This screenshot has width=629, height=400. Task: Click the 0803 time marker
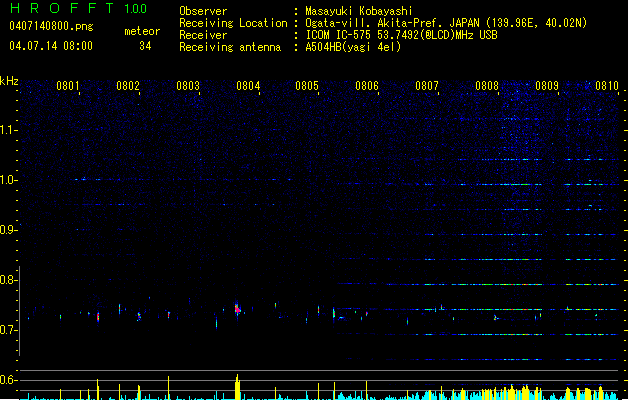188,86
